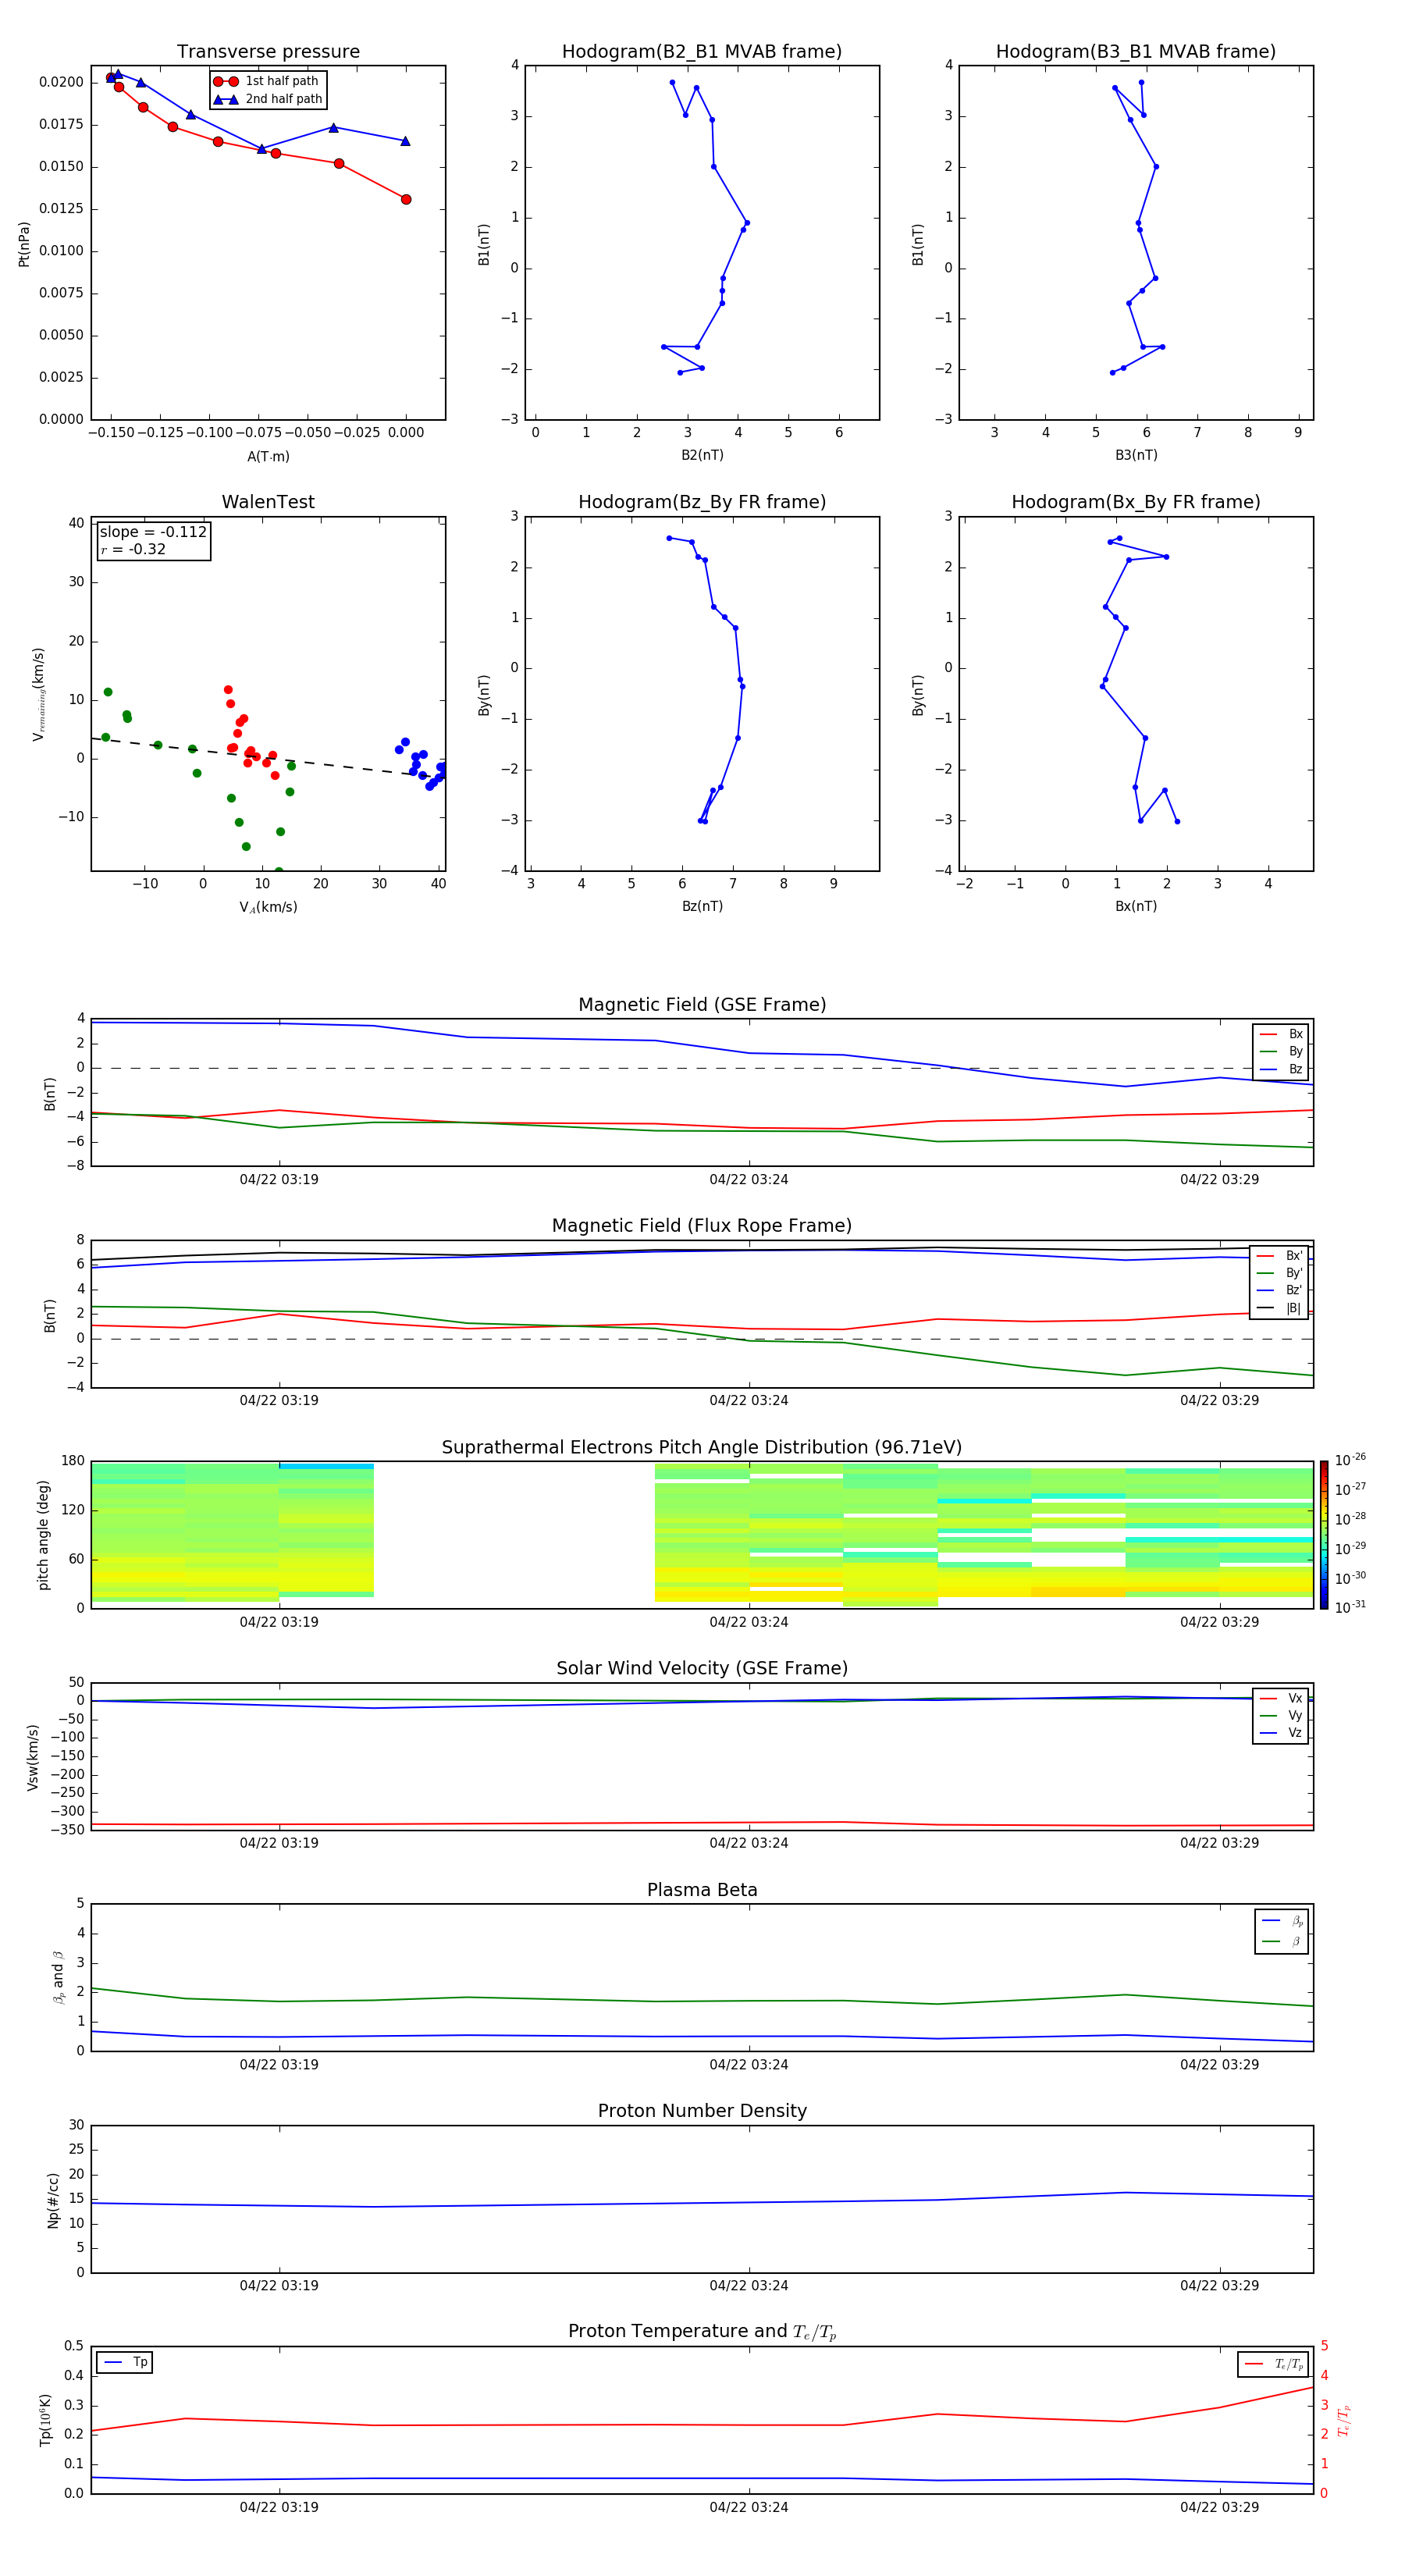
Task: Select the '1st half path' legend entry
Action: [266, 81]
